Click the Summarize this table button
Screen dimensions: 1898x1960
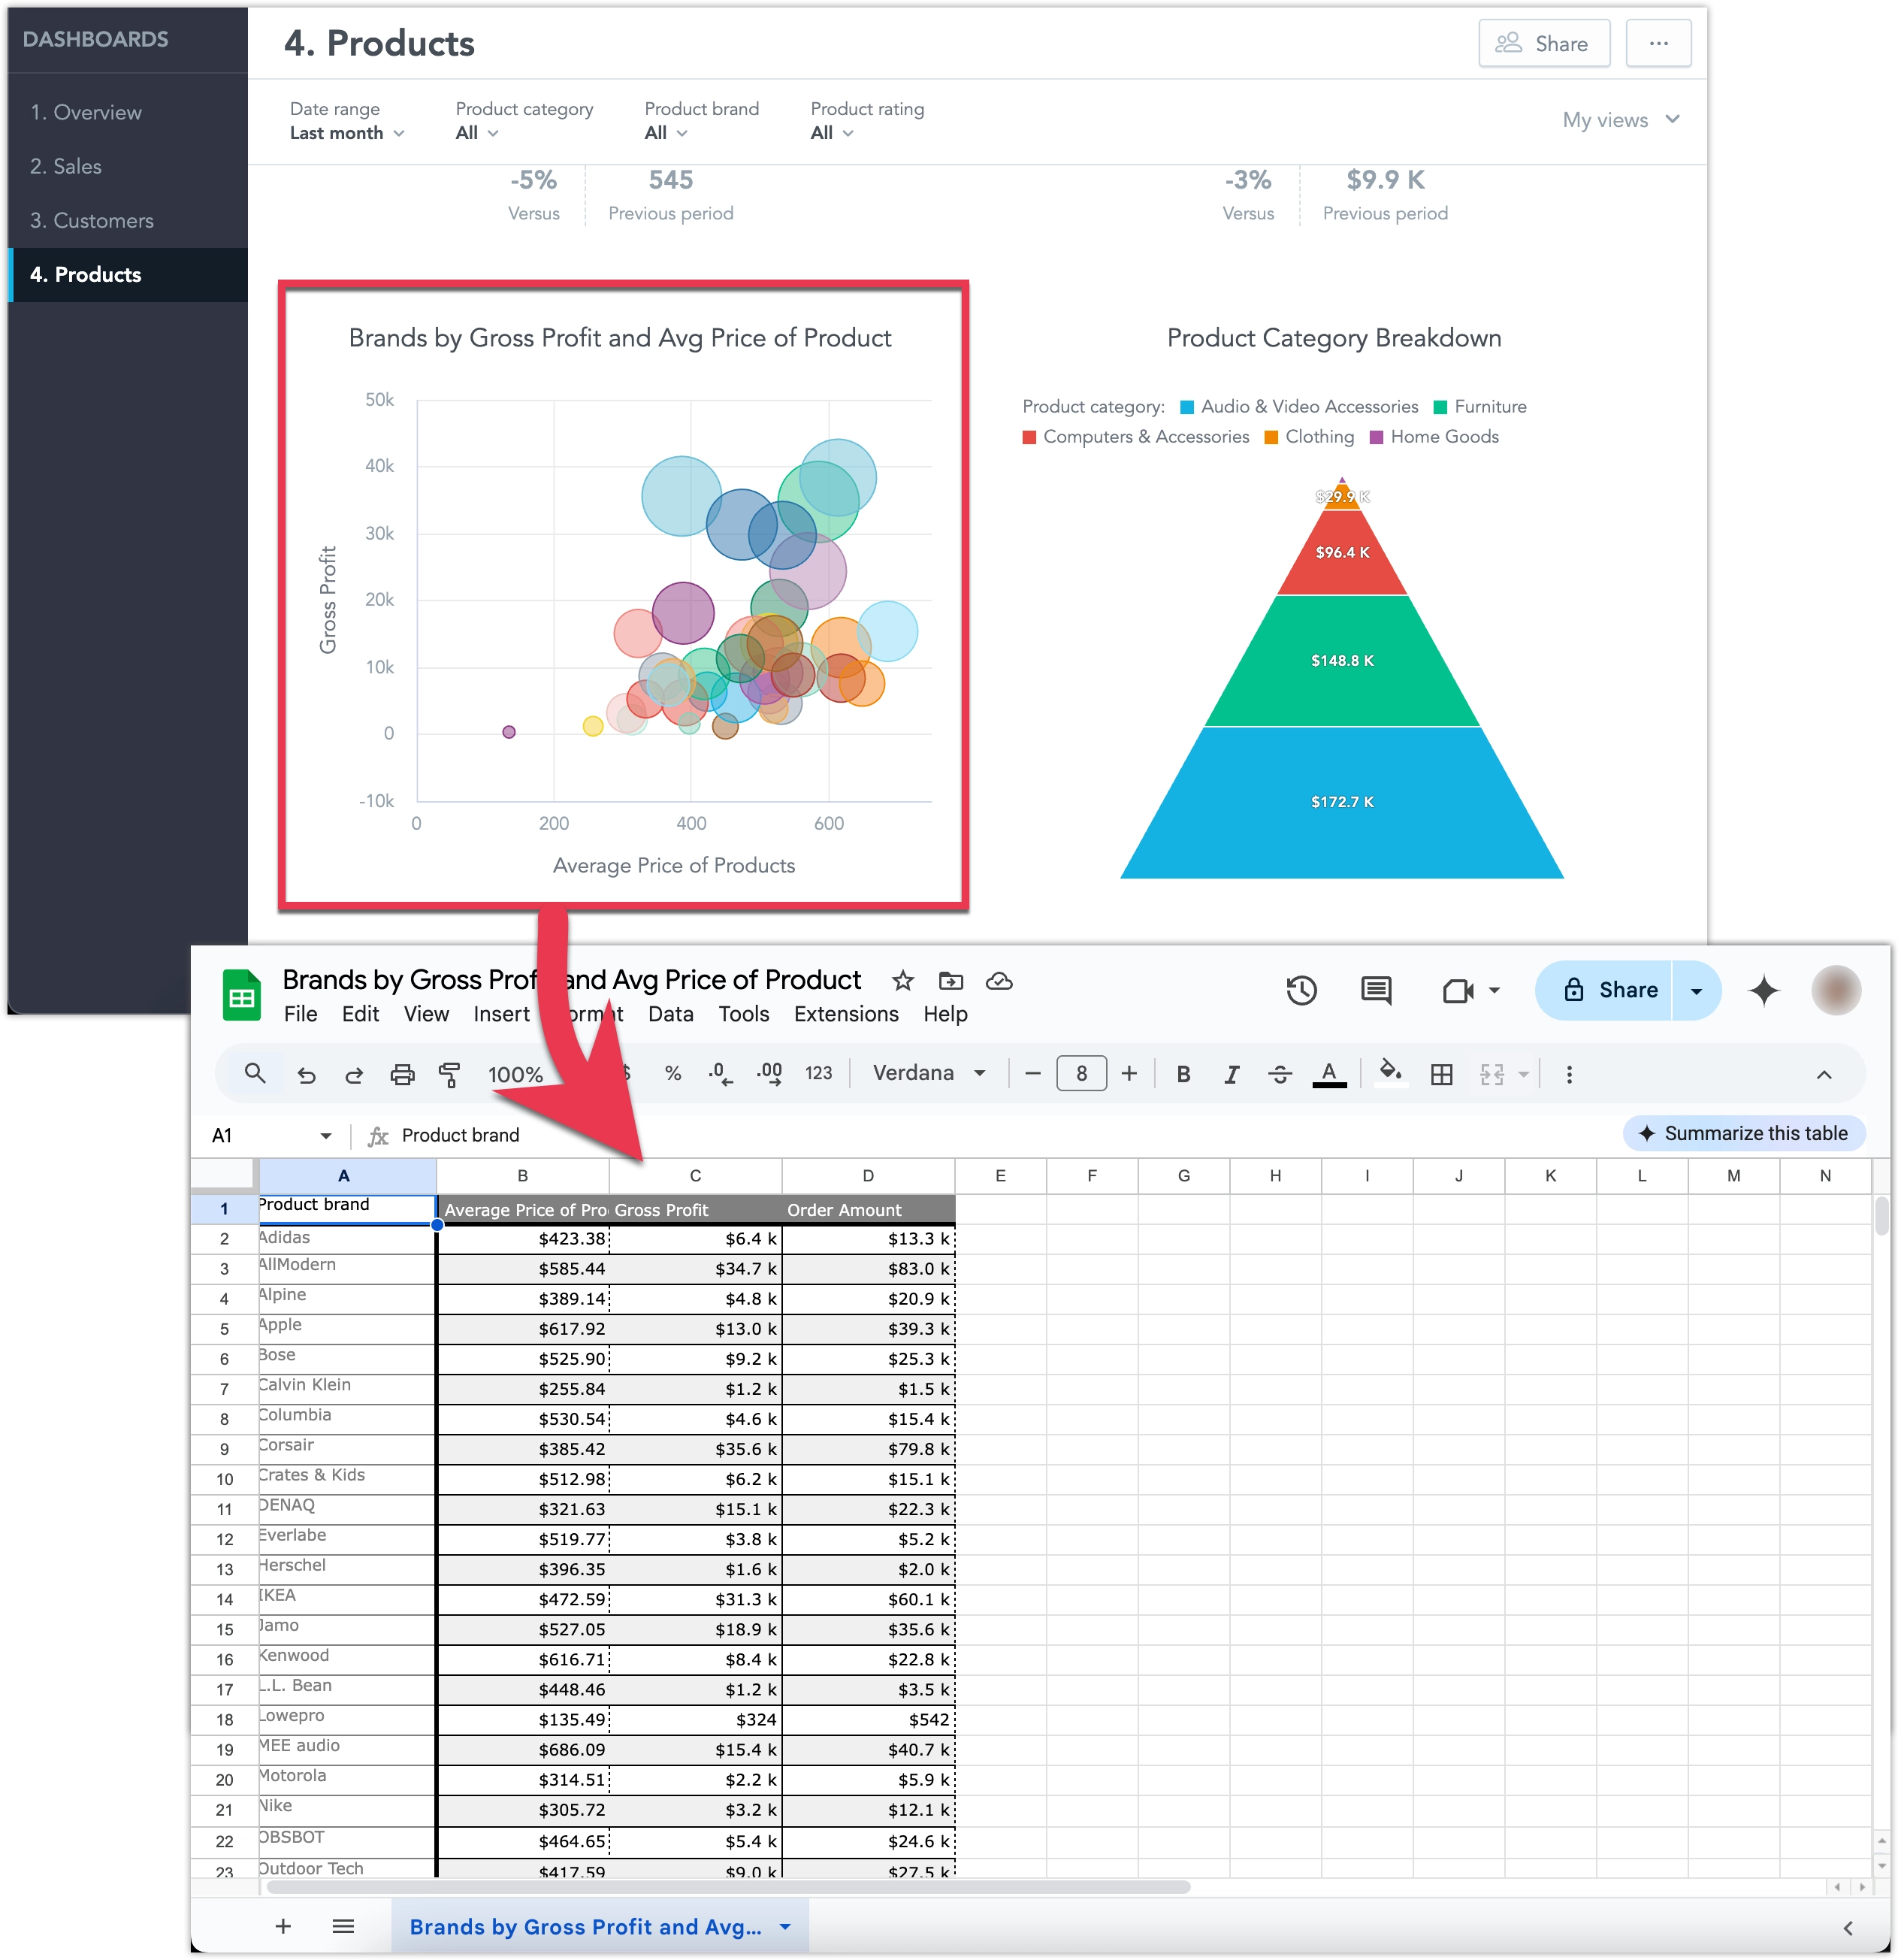[1744, 1133]
